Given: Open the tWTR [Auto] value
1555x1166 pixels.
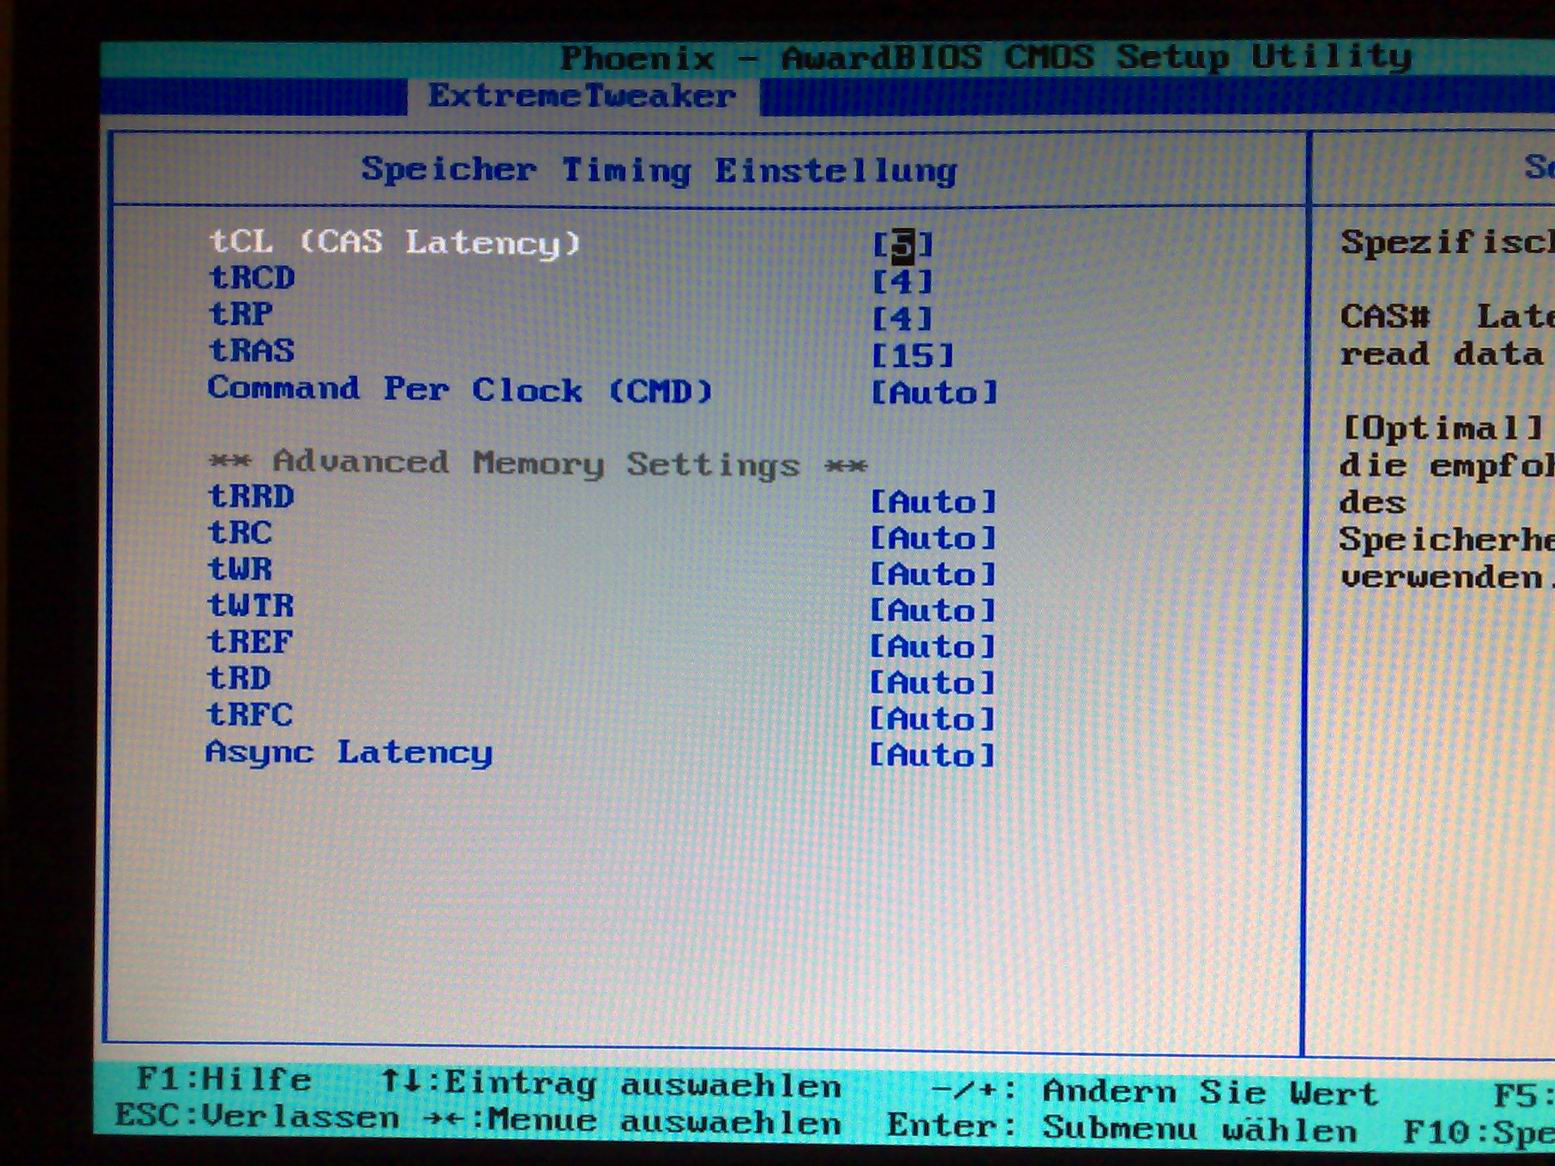Looking at the screenshot, I should click(x=933, y=610).
